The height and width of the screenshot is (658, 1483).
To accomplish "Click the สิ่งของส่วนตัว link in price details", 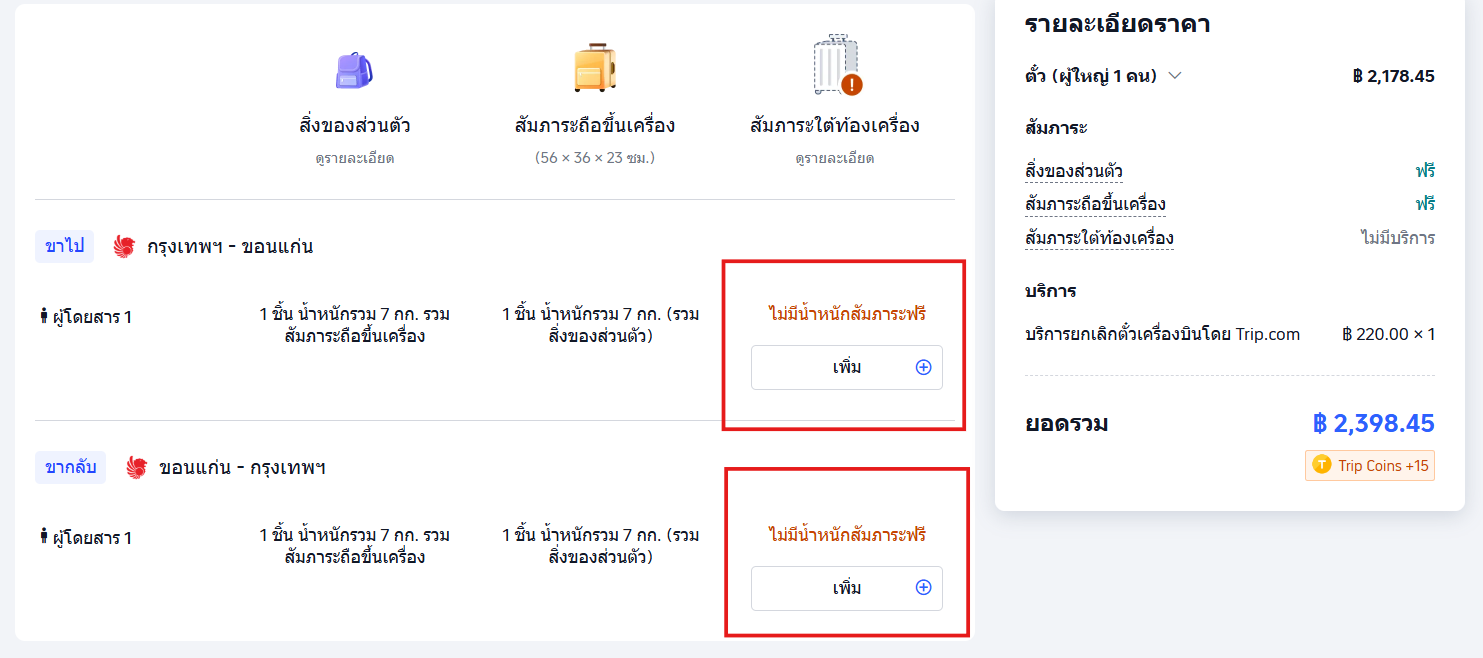I will point(1073,171).
